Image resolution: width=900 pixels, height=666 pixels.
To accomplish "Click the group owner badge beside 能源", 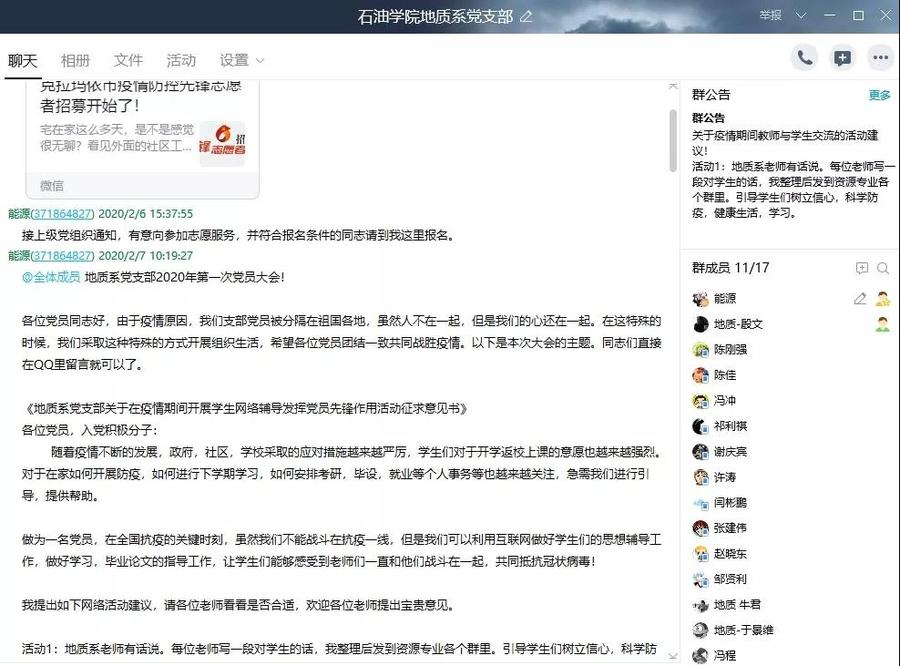I will tap(880, 298).
